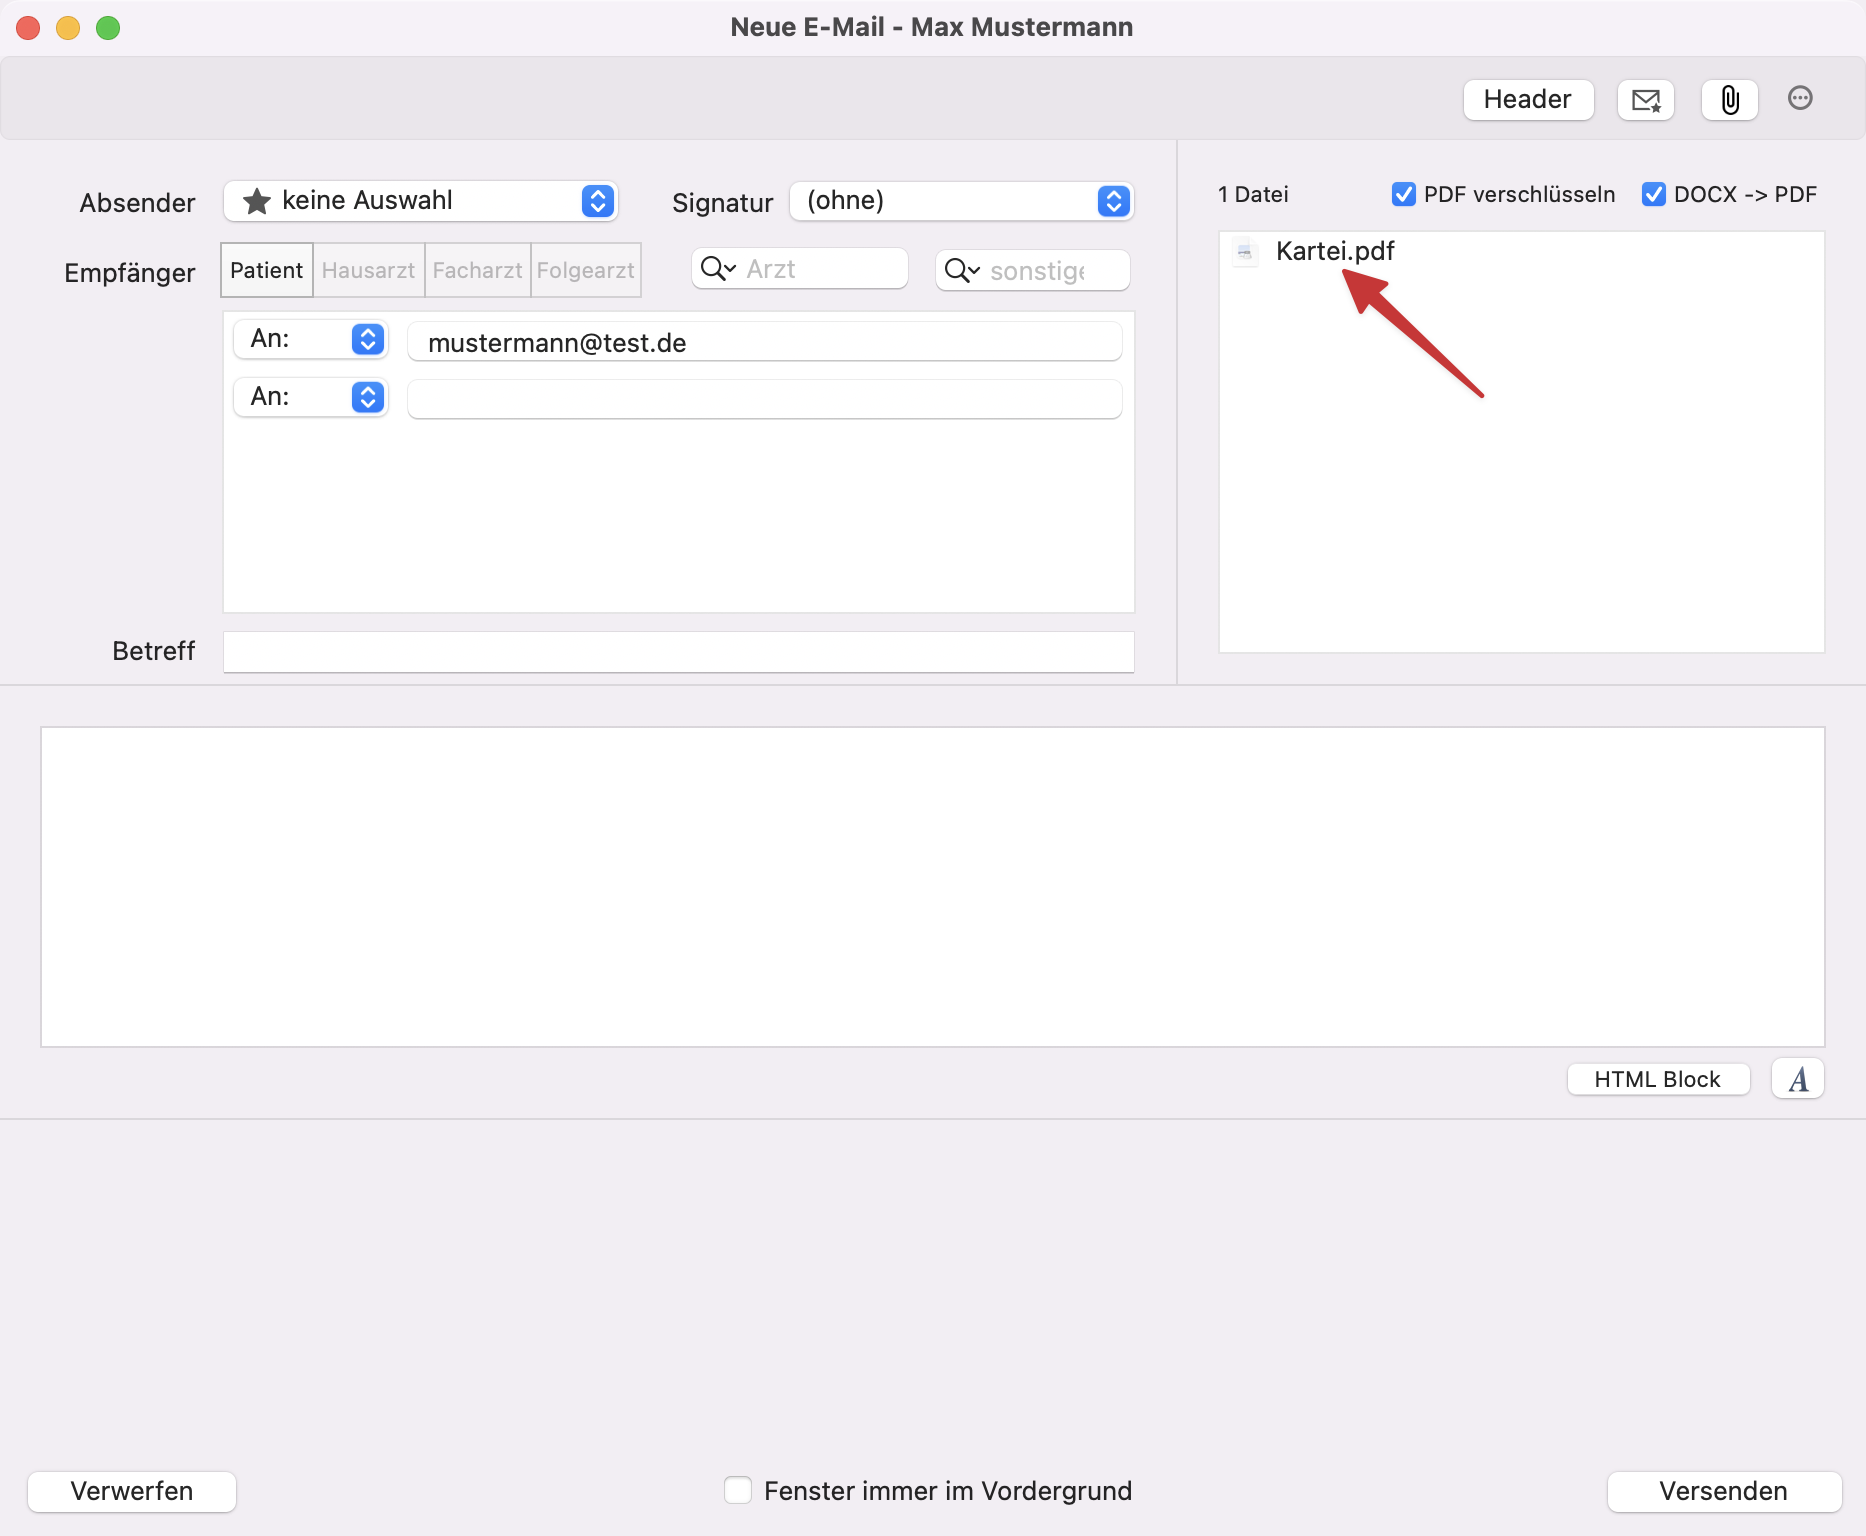Click the mail template envelope icon

[1646, 100]
